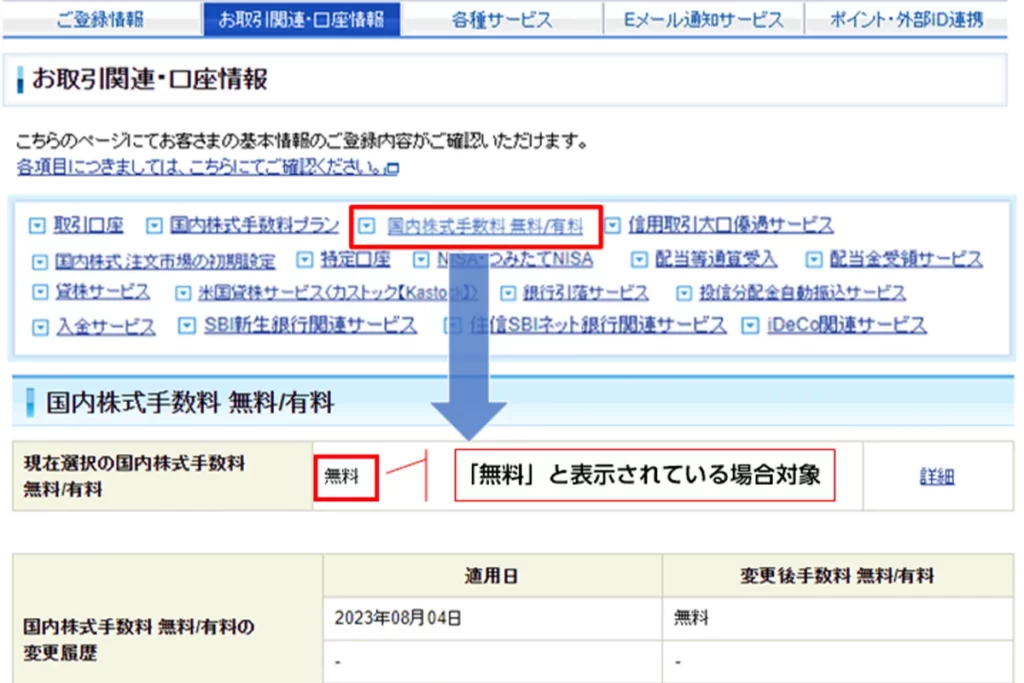Open the Eメール通知サービス tab
The width and height of the screenshot is (1024, 683).
702,18
